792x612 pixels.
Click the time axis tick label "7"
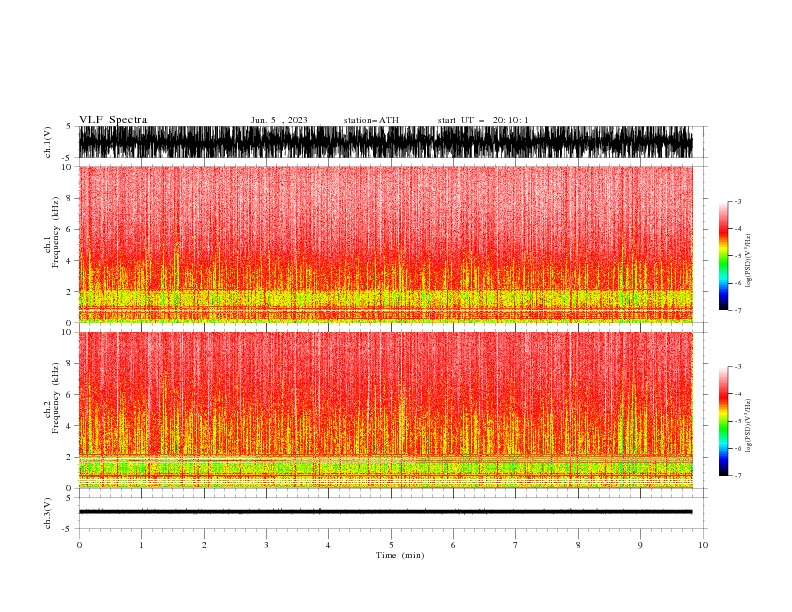click(516, 545)
